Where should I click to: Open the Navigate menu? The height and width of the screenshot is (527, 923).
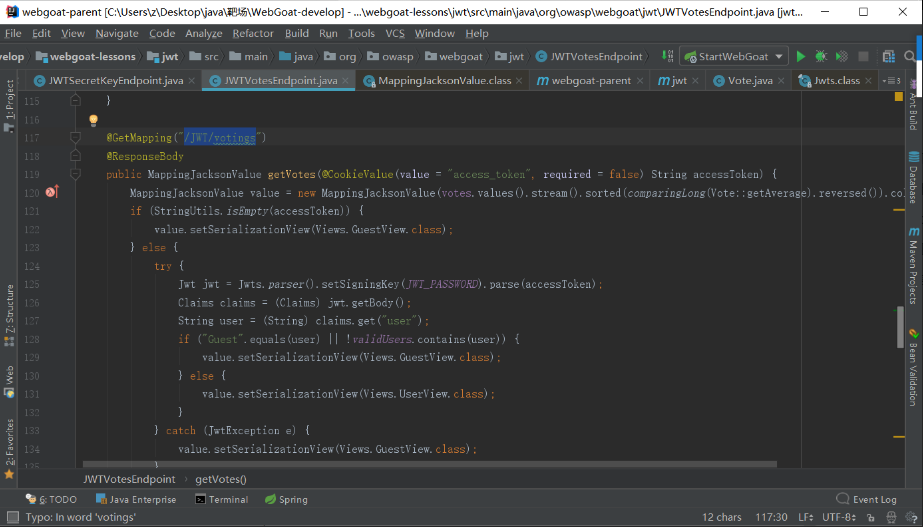pos(117,34)
